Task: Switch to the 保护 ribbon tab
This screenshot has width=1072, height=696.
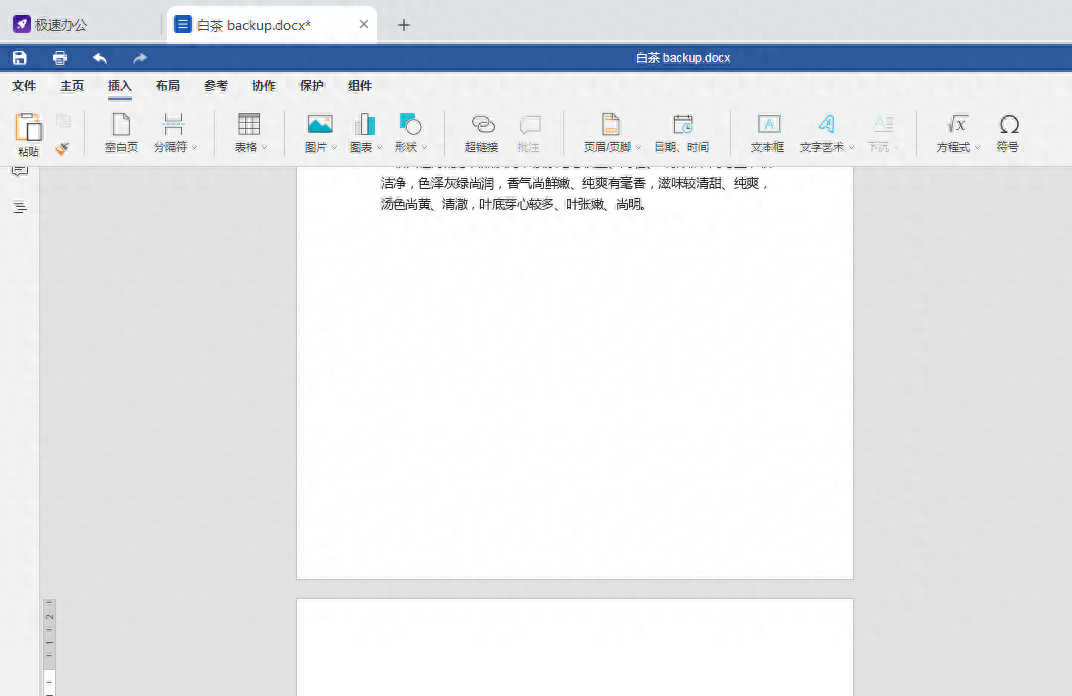Action: [x=312, y=85]
